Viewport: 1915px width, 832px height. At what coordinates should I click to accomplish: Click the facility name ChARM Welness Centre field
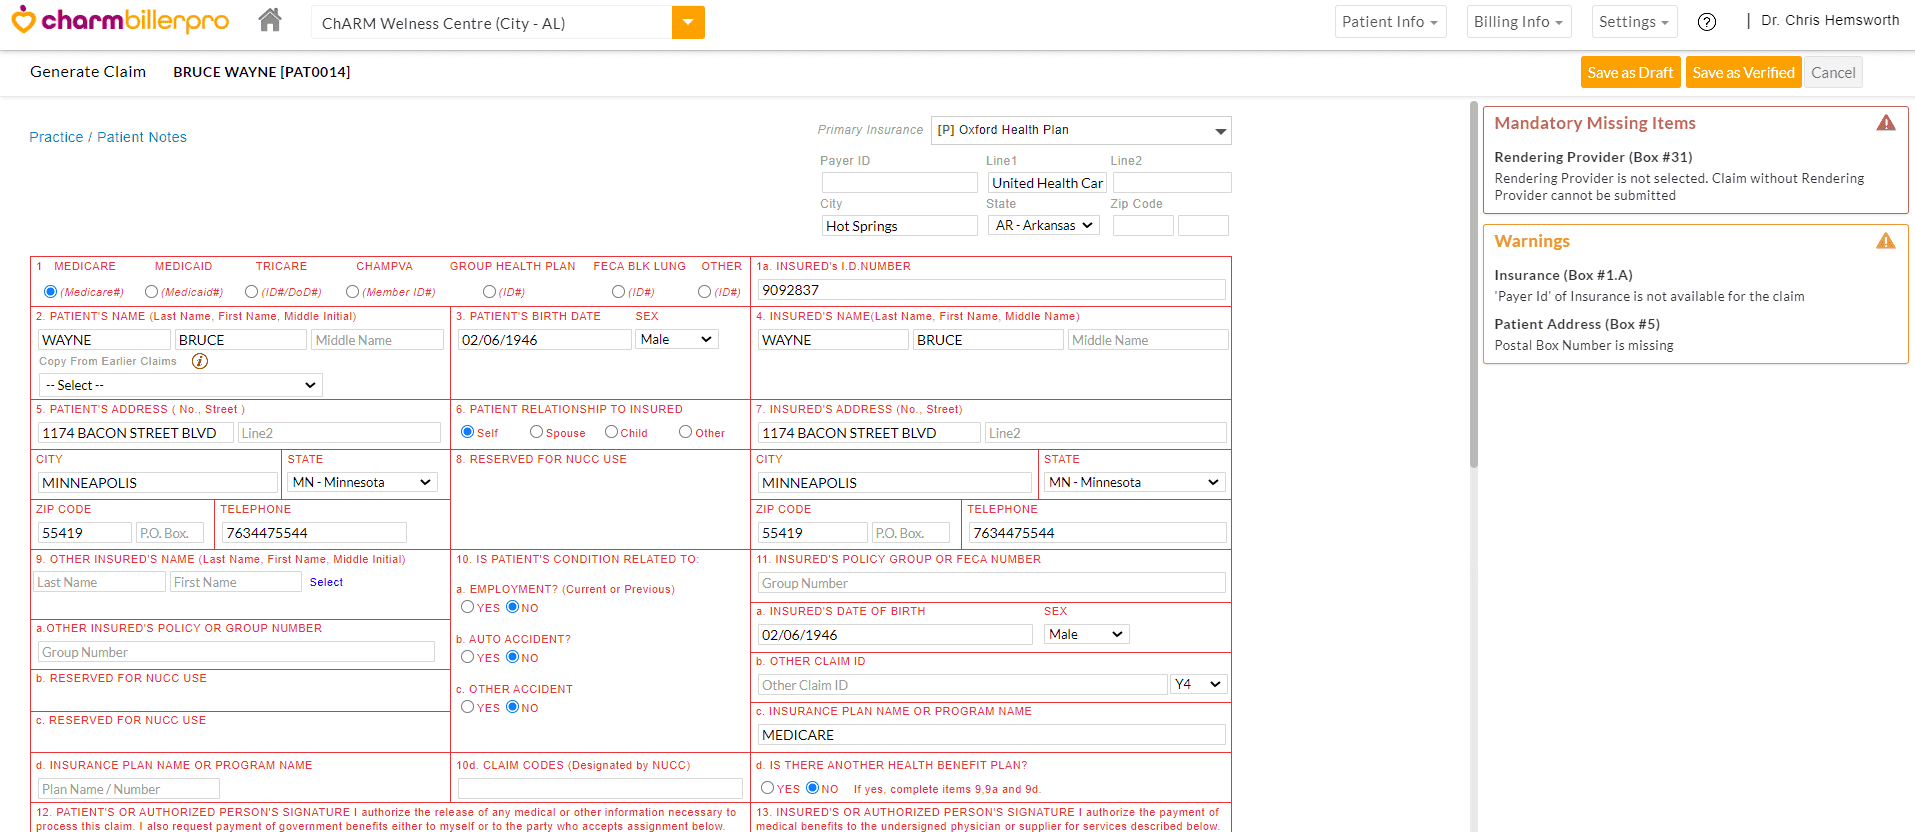(491, 22)
